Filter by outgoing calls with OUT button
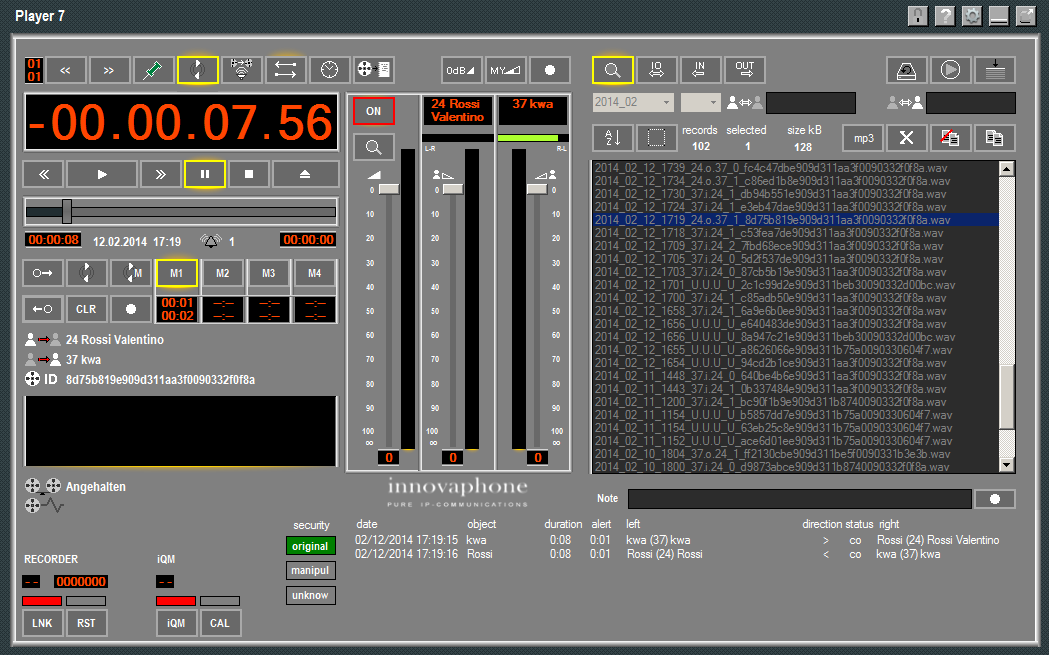Image resolution: width=1049 pixels, height=655 pixels. (x=744, y=70)
